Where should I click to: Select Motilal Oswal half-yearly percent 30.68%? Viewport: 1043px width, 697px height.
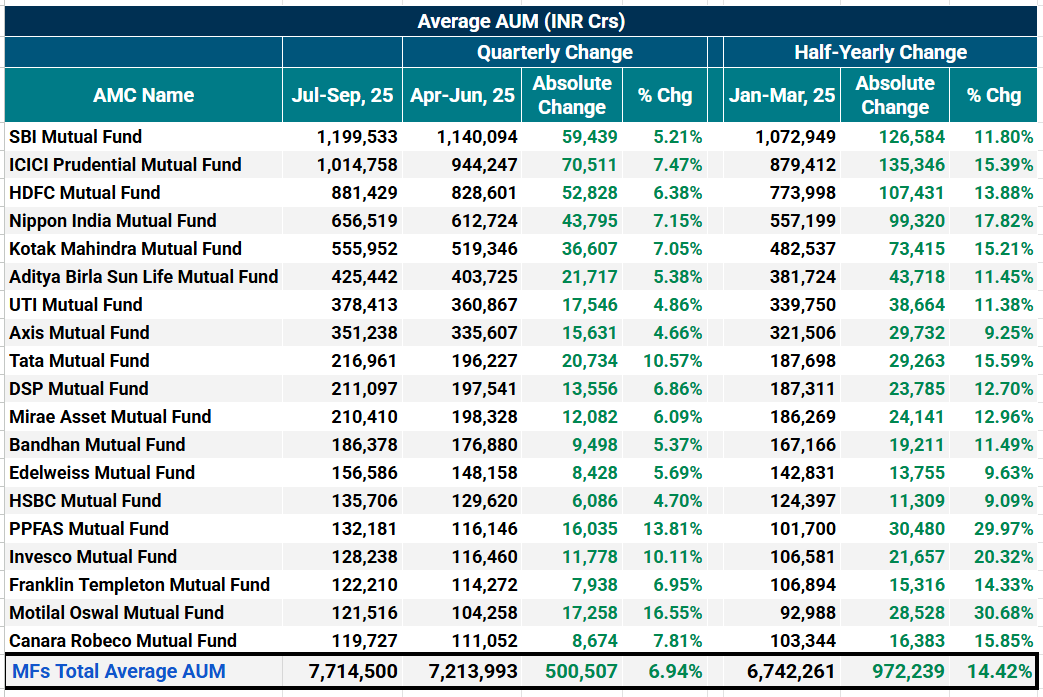(1004, 613)
